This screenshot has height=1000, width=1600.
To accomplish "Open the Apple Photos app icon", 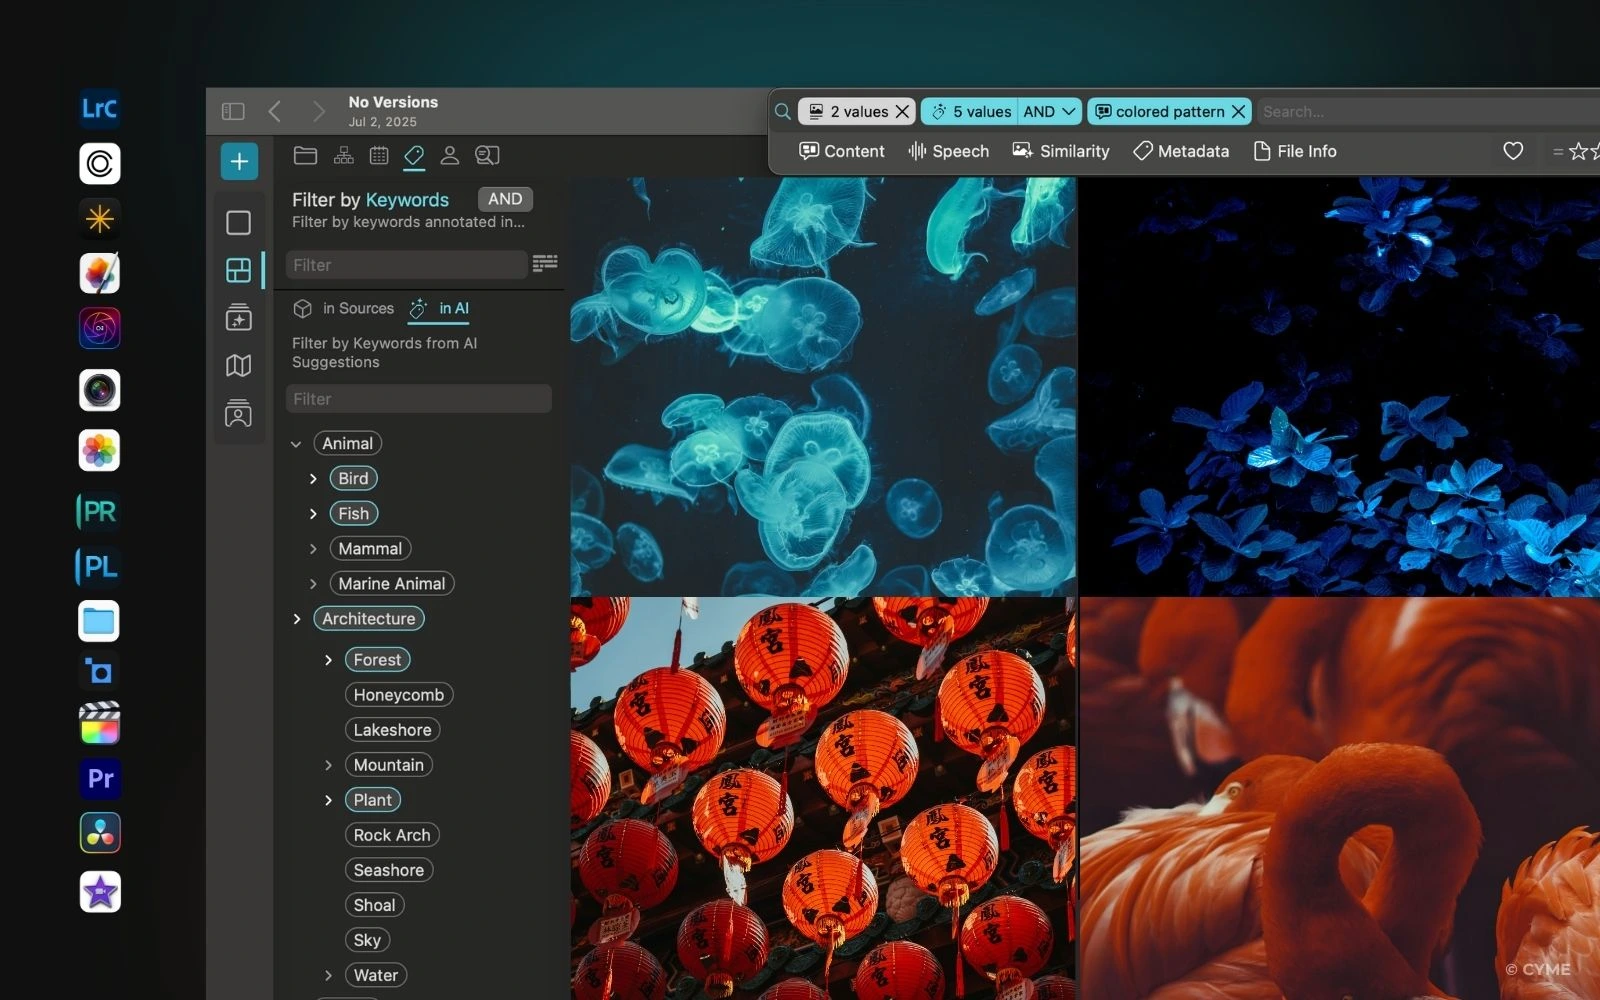I will point(100,451).
